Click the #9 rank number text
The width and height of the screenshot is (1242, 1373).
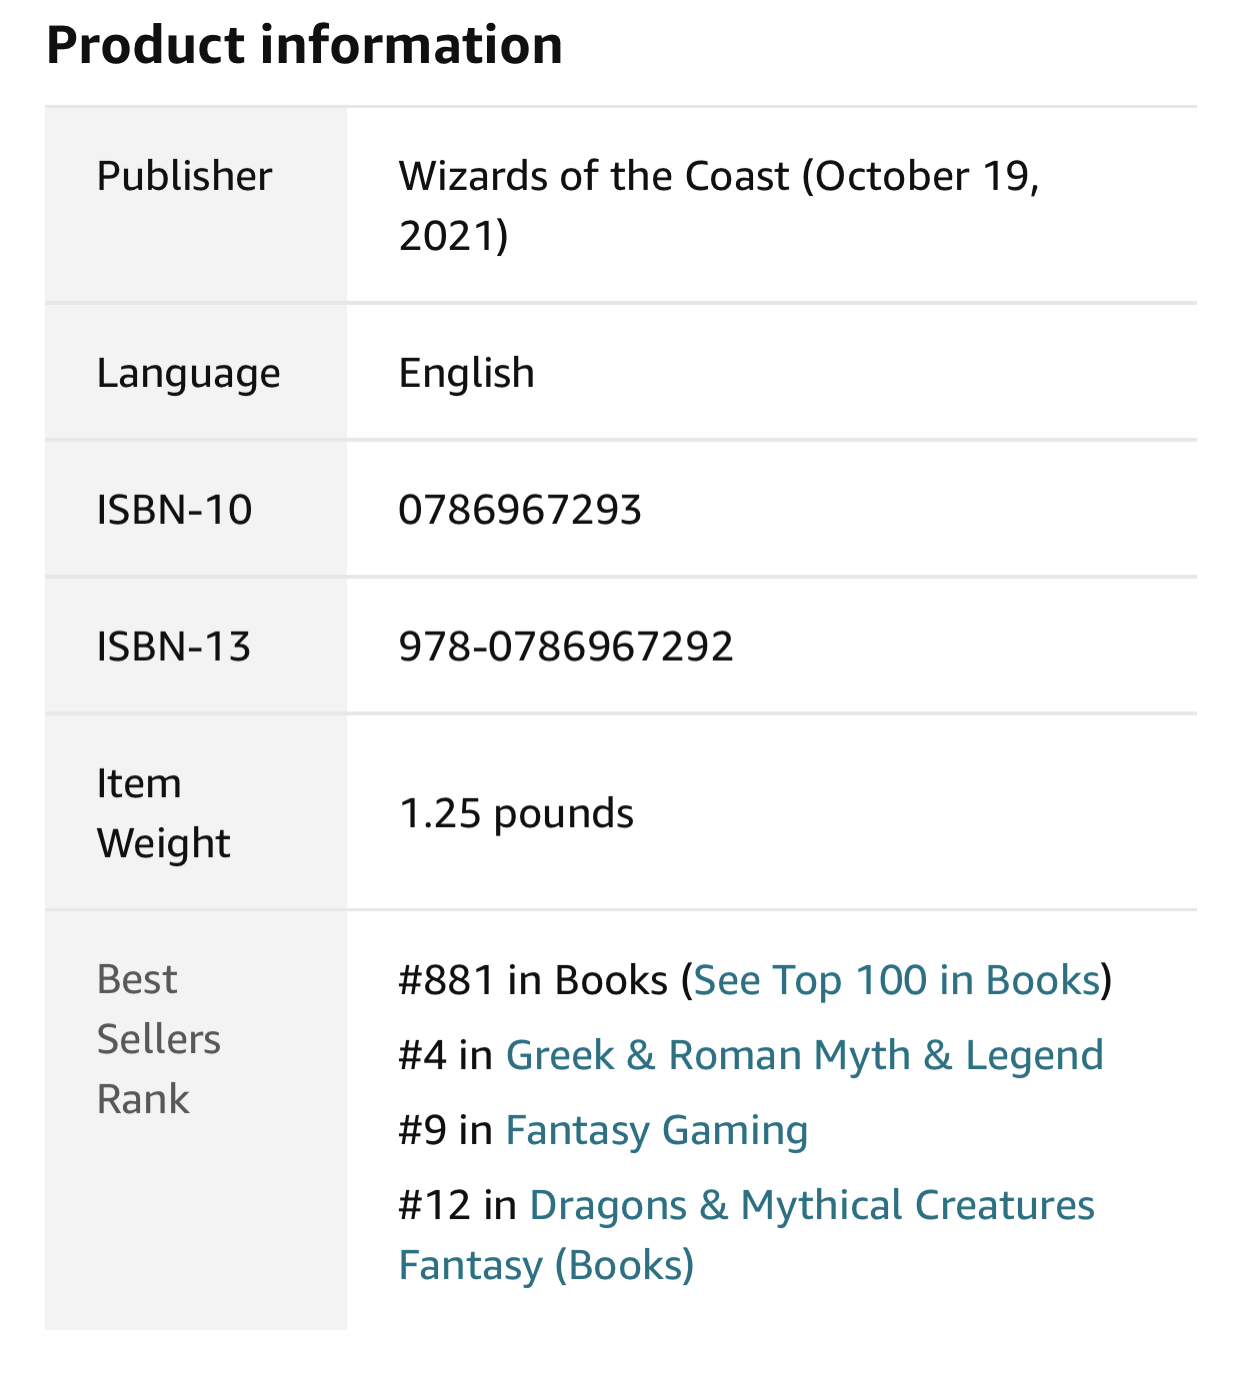(421, 1131)
